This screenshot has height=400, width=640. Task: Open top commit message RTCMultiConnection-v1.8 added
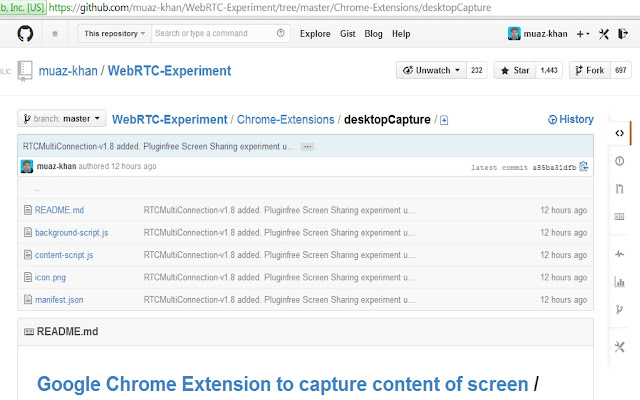pos(158,147)
